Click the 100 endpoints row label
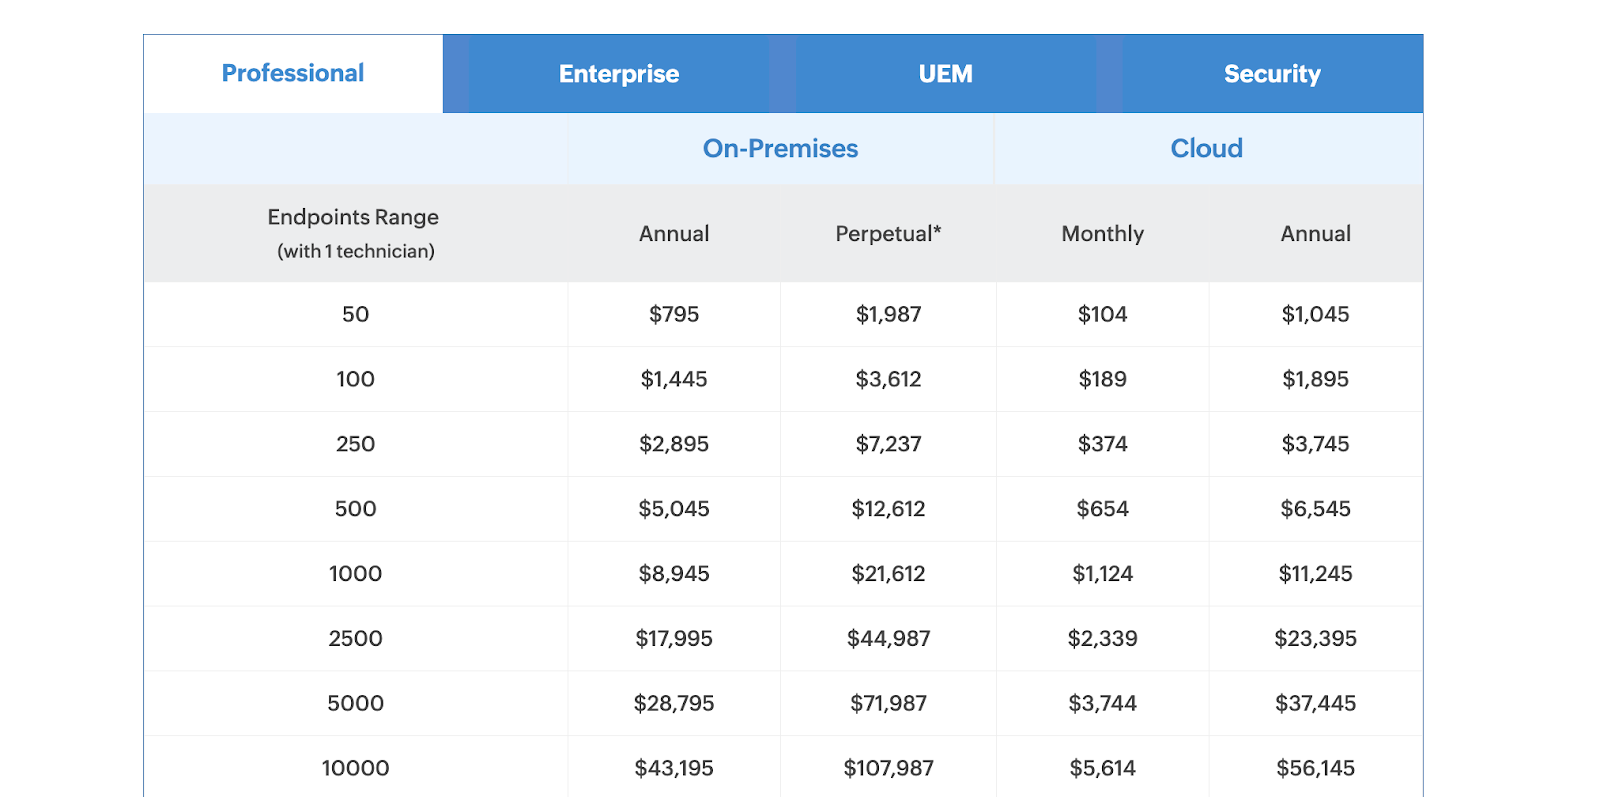 (355, 379)
